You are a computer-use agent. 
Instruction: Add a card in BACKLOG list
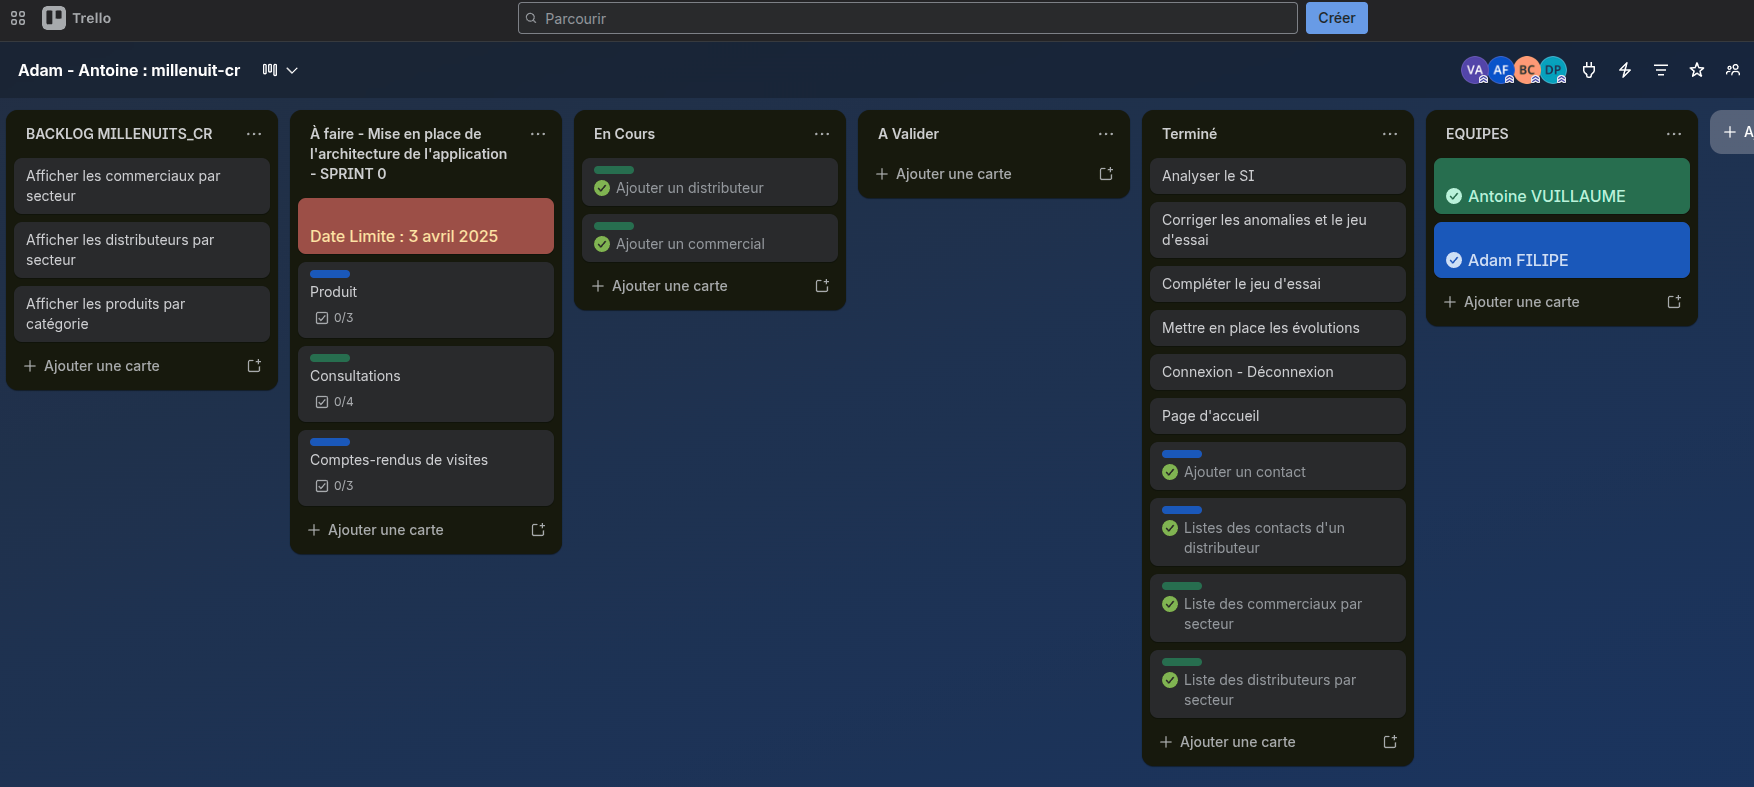(x=125, y=366)
